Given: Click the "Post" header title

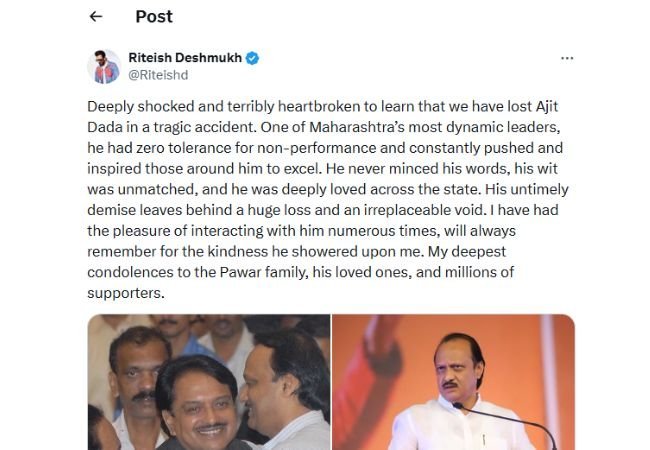Looking at the screenshot, I should (154, 17).
